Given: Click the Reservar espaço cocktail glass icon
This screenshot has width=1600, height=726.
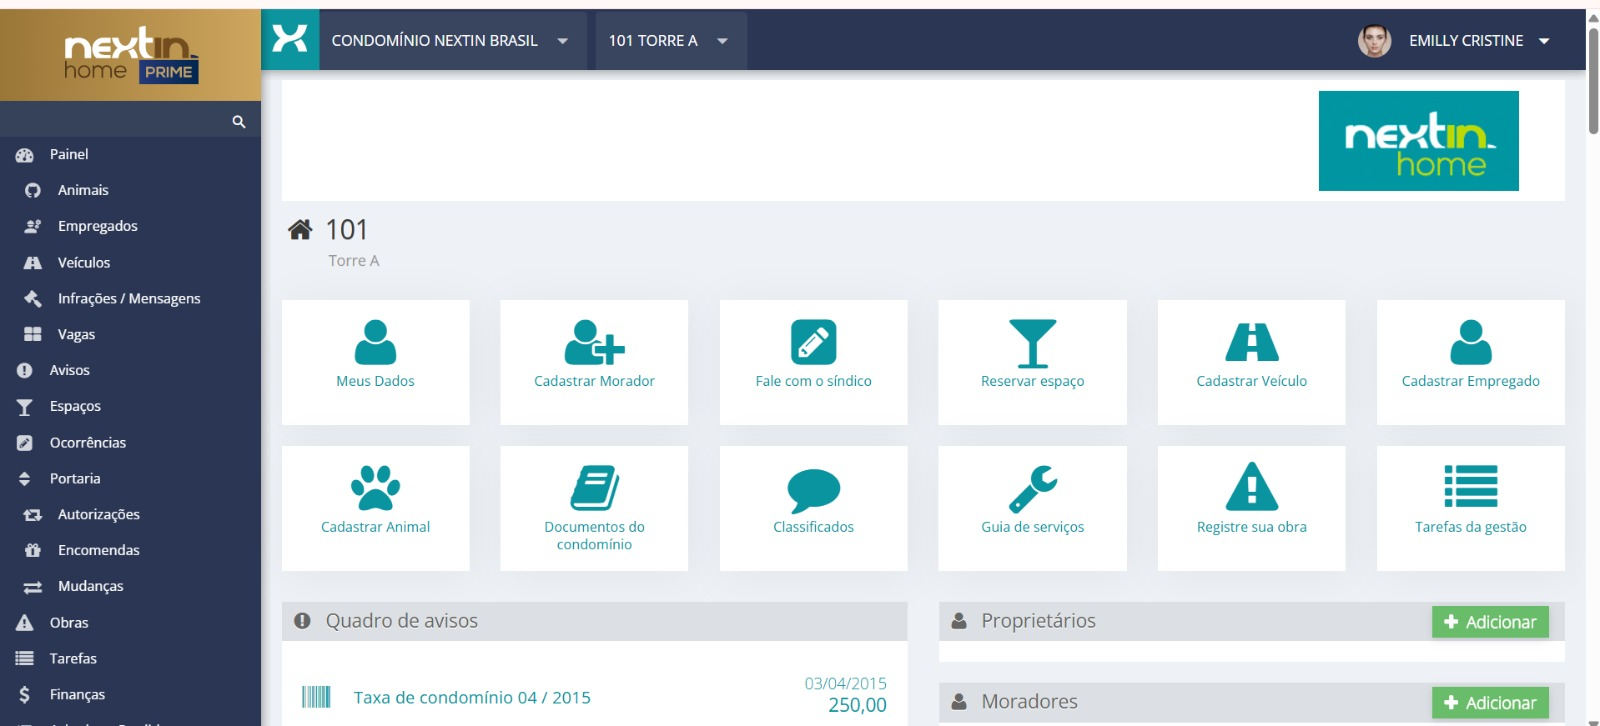Looking at the screenshot, I should [x=1032, y=343].
